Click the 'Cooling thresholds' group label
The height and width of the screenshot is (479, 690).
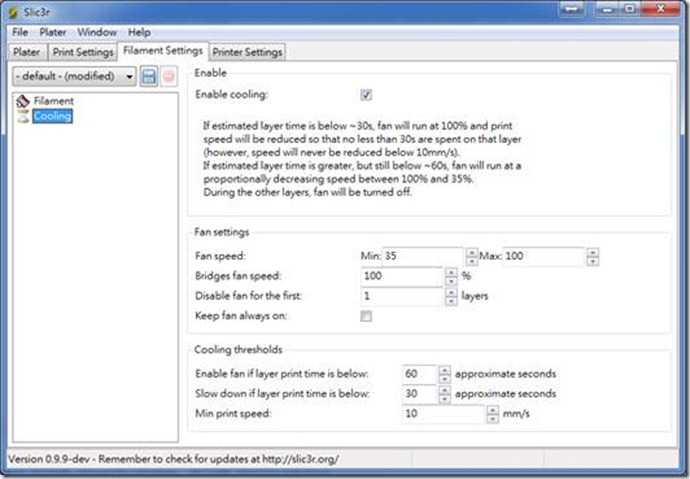pos(238,350)
